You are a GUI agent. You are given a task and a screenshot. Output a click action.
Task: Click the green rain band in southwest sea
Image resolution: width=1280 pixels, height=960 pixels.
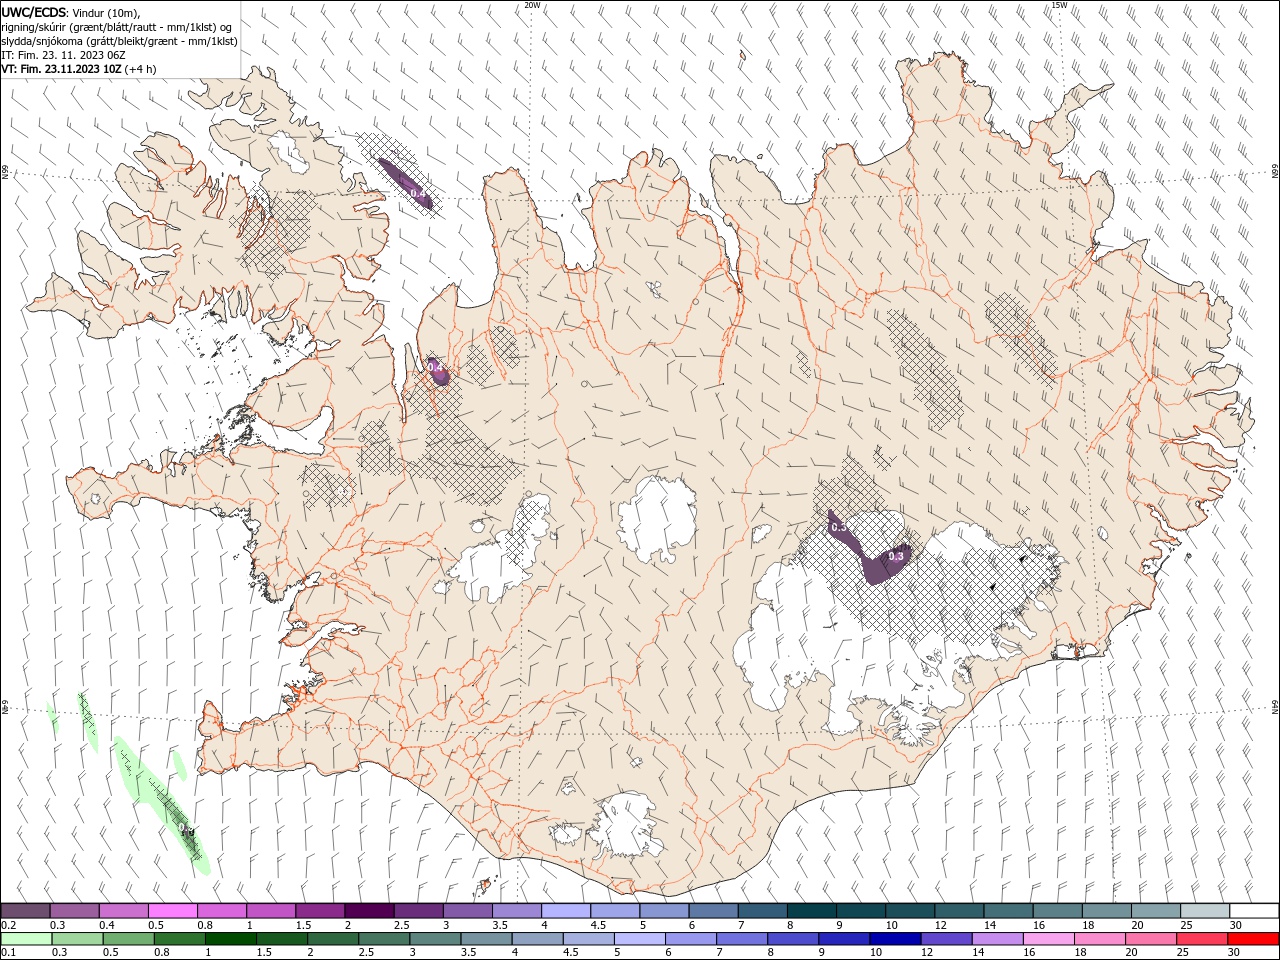(x=161, y=805)
